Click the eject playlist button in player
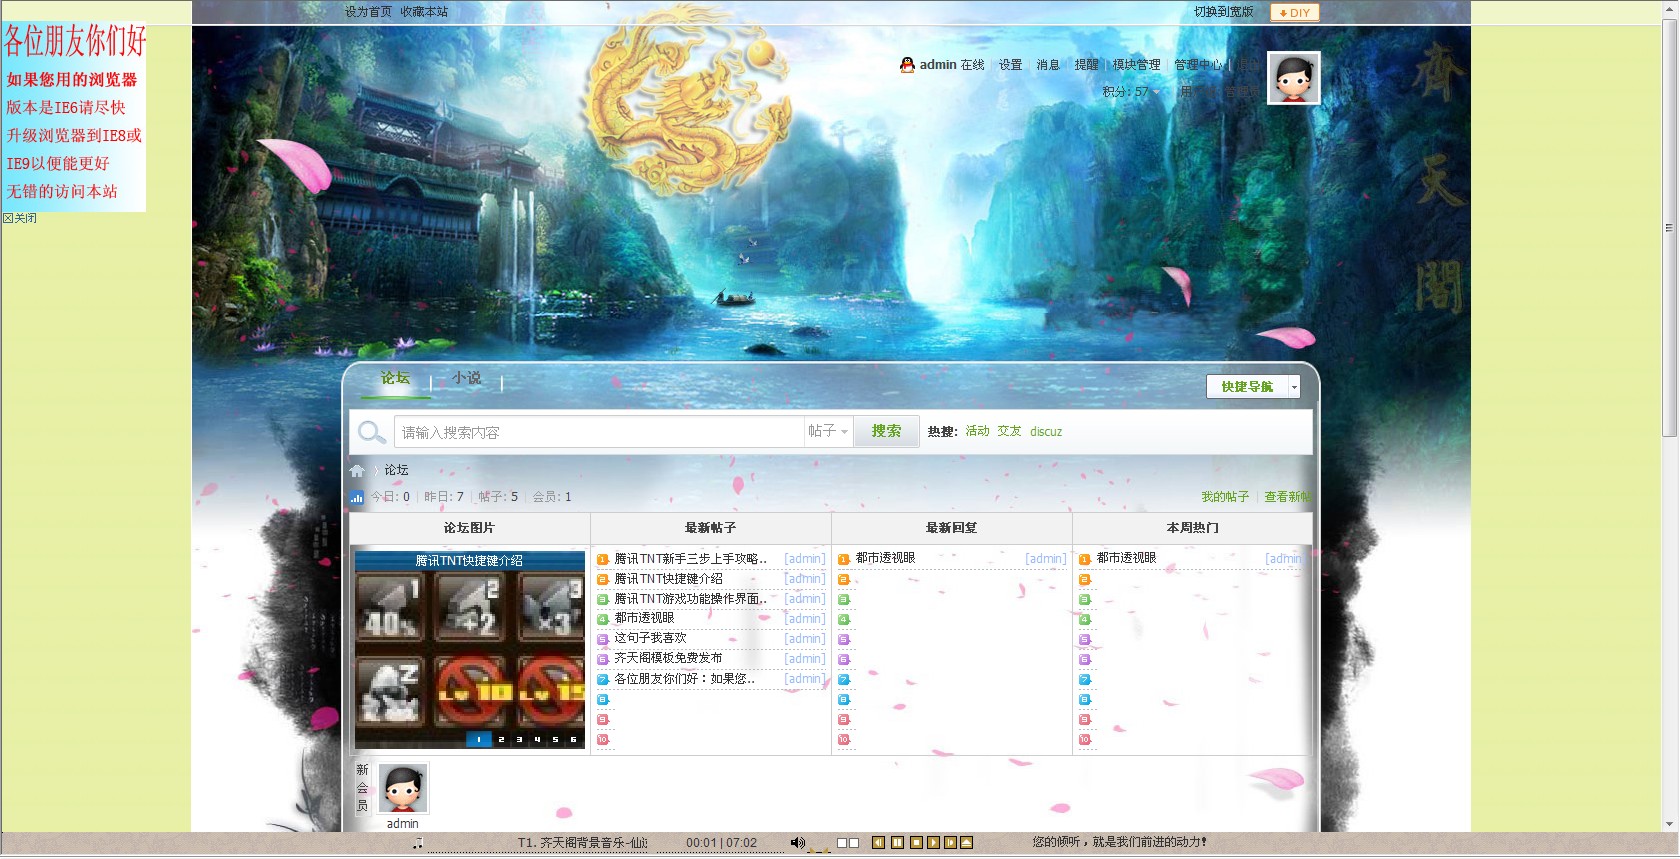 (x=967, y=843)
